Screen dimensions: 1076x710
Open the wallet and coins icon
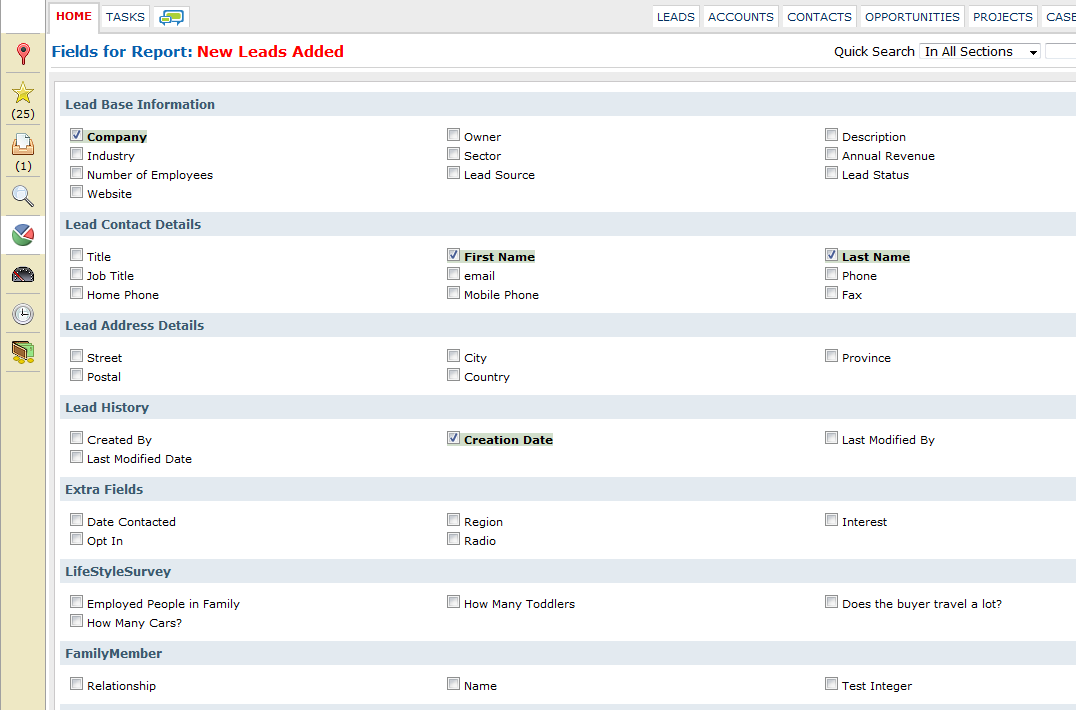tap(23, 353)
